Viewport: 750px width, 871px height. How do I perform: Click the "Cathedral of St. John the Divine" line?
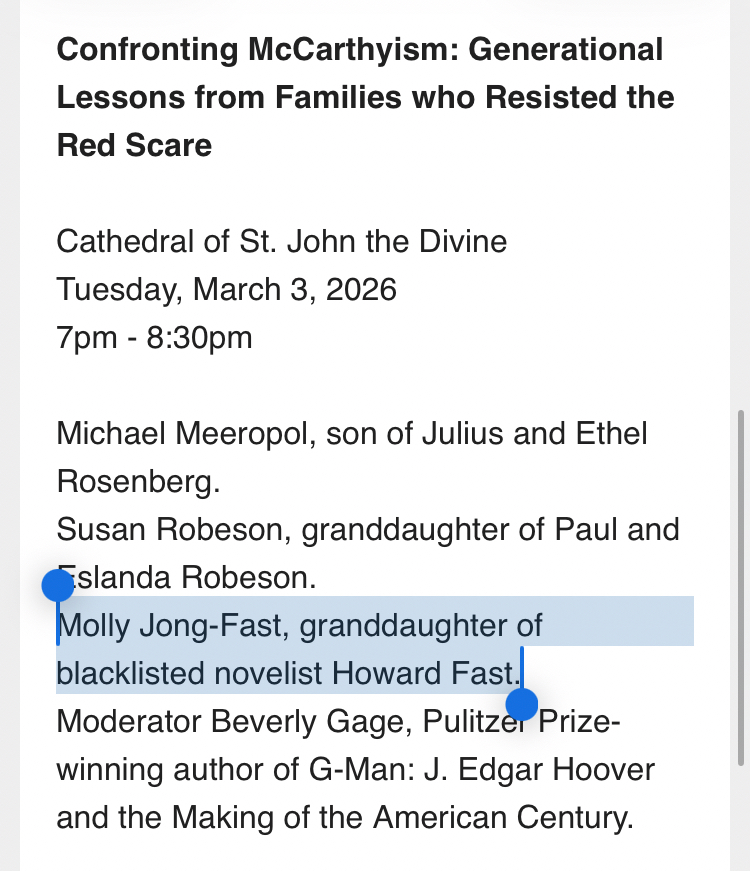click(281, 241)
